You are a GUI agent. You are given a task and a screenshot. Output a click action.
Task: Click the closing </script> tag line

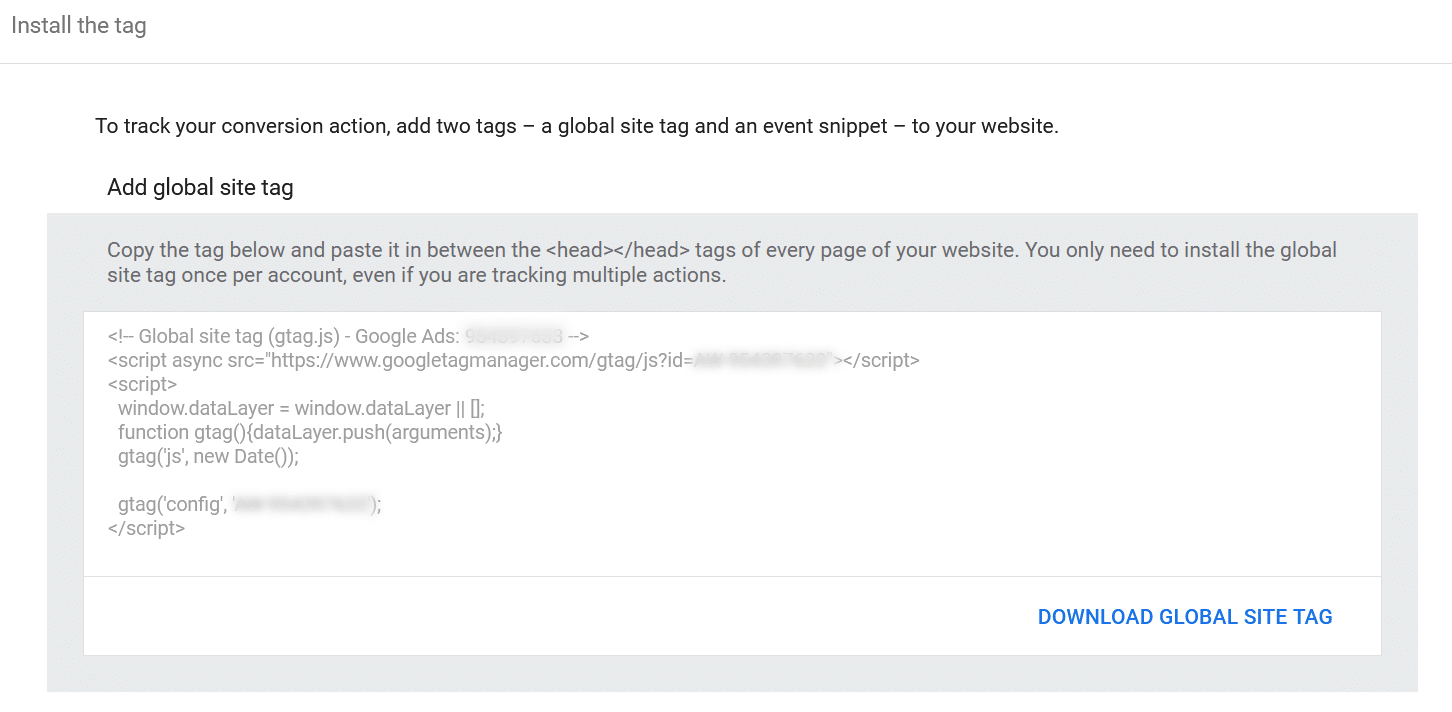tap(146, 529)
